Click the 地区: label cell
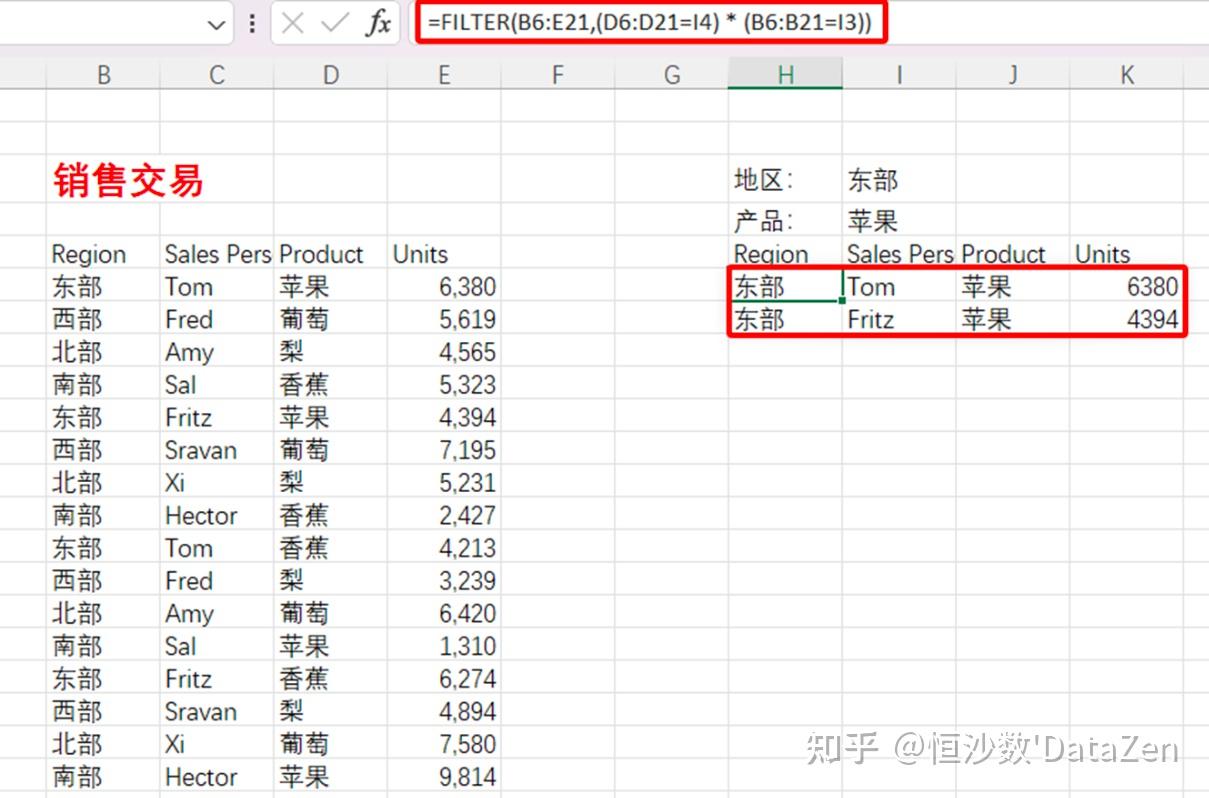 tap(764, 180)
